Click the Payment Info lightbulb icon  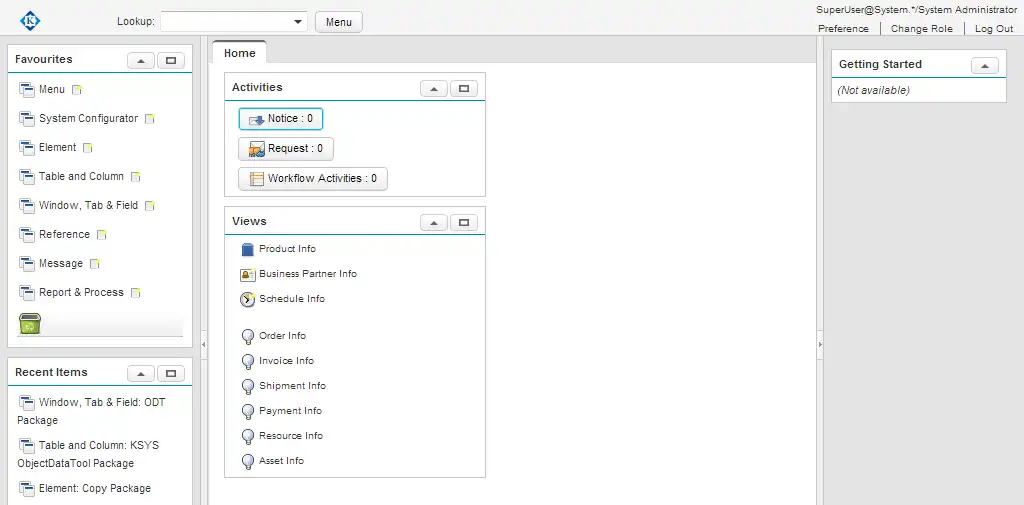coord(248,412)
